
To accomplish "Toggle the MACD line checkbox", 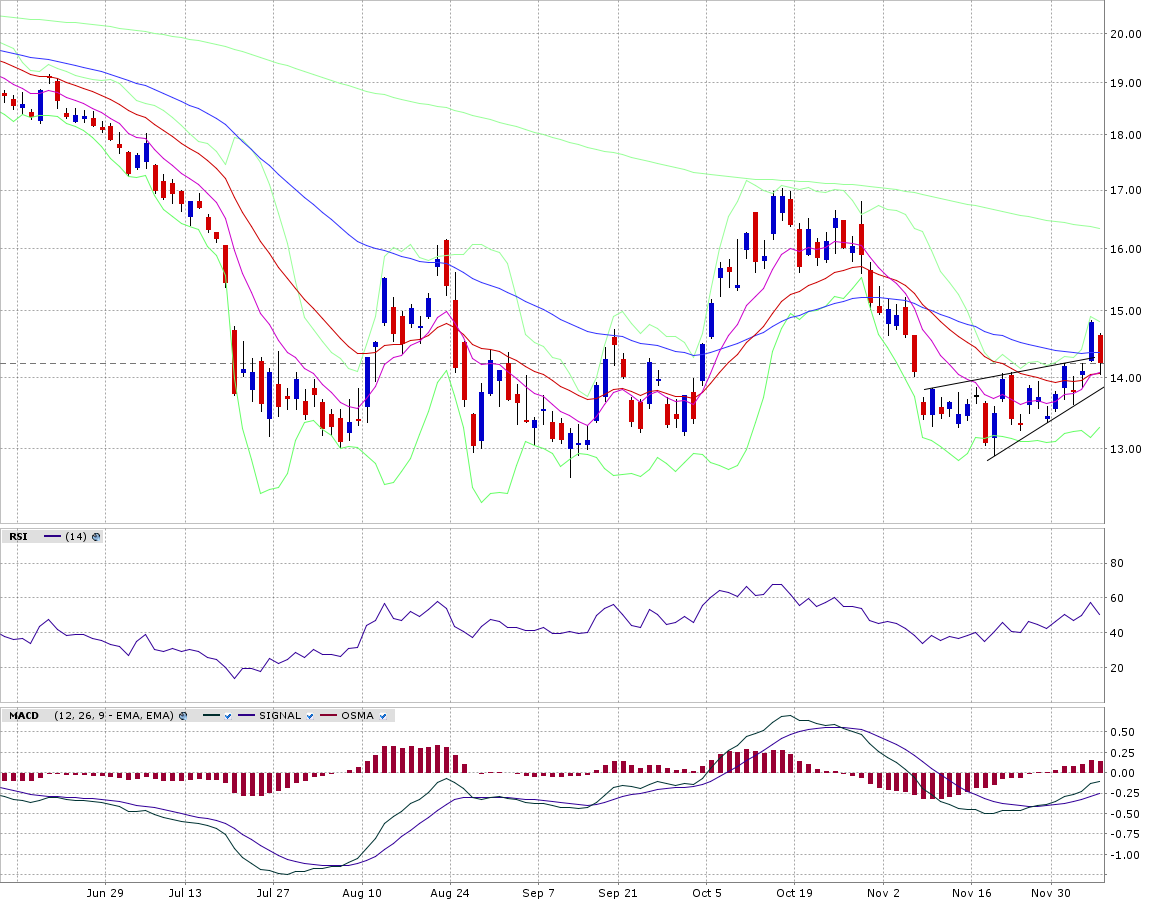I will [228, 716].
